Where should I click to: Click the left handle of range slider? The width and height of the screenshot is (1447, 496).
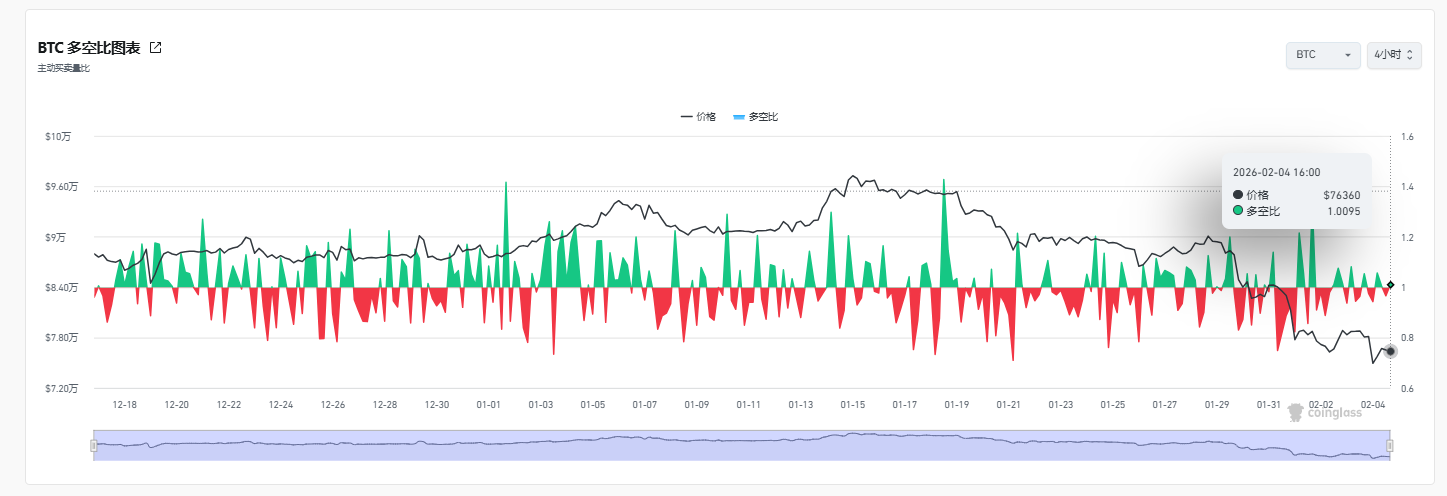coord(94,445)
